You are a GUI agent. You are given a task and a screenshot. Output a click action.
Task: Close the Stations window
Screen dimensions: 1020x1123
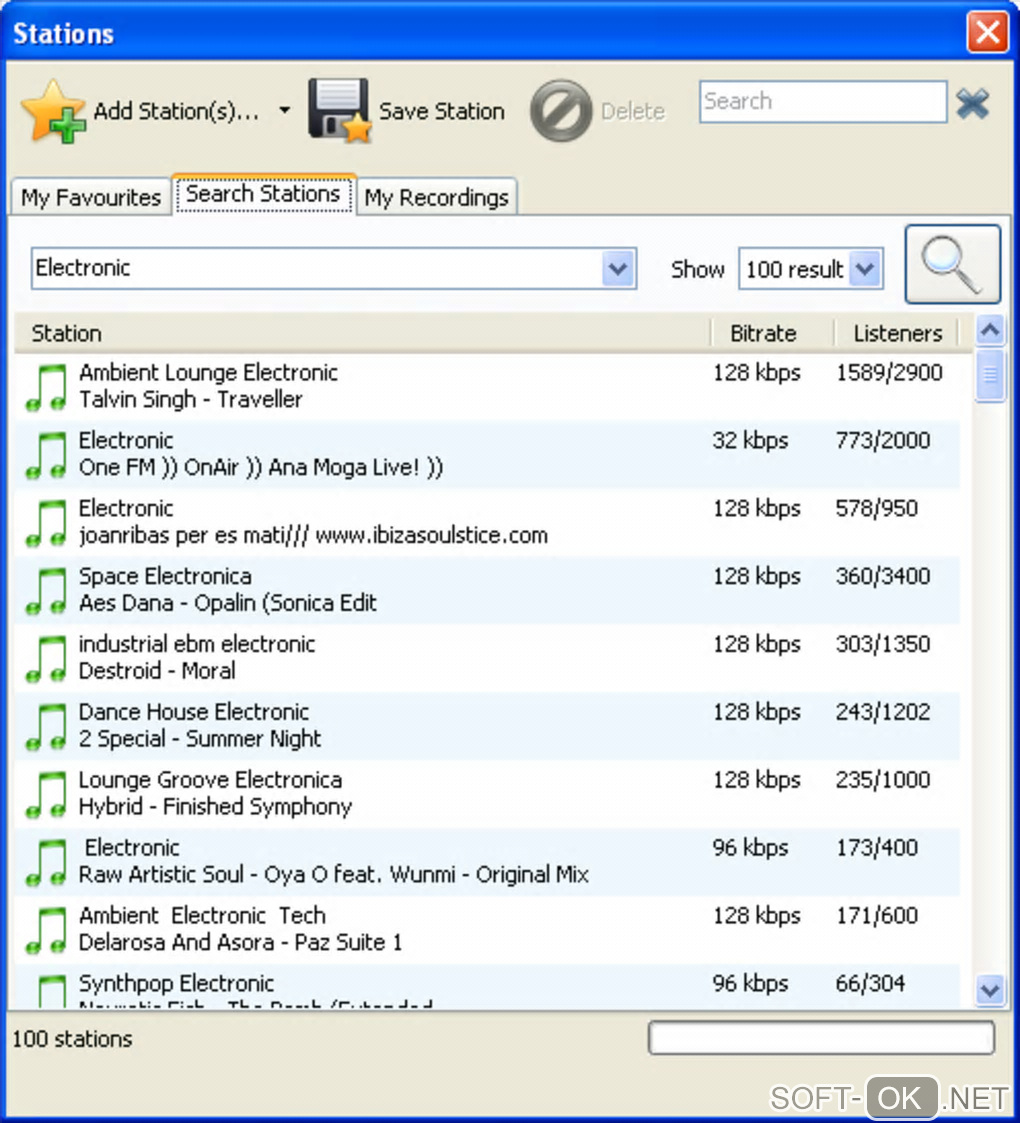[x=988, y=32]
